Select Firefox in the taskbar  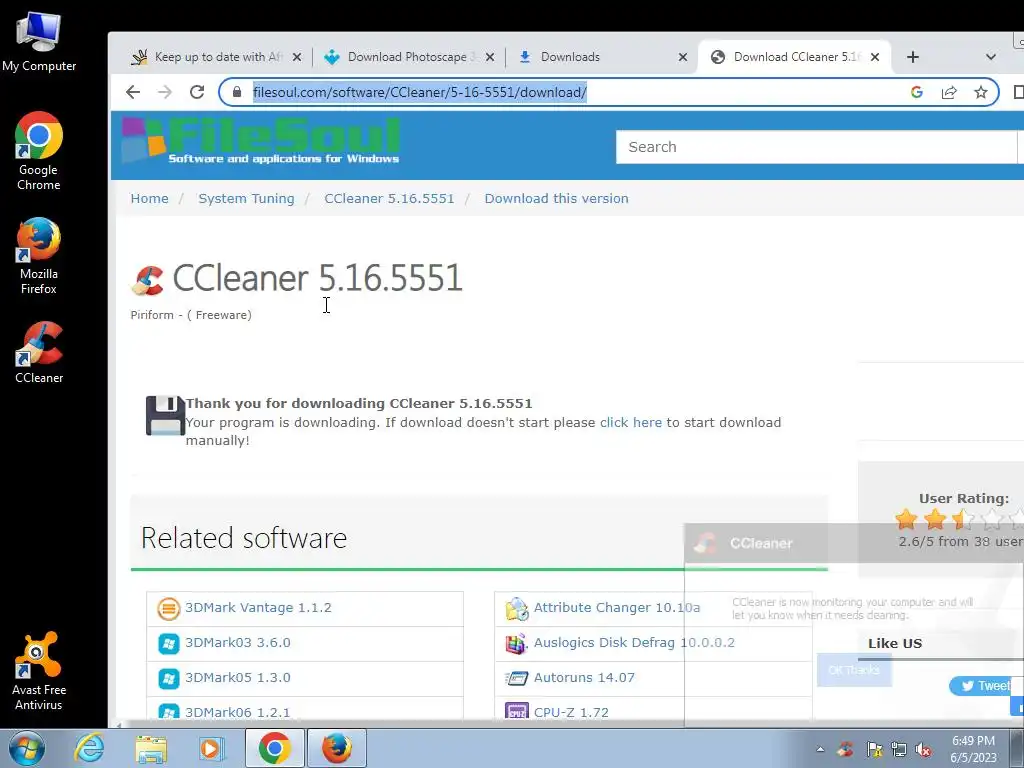pyautogui.click(x=337, y=748)
